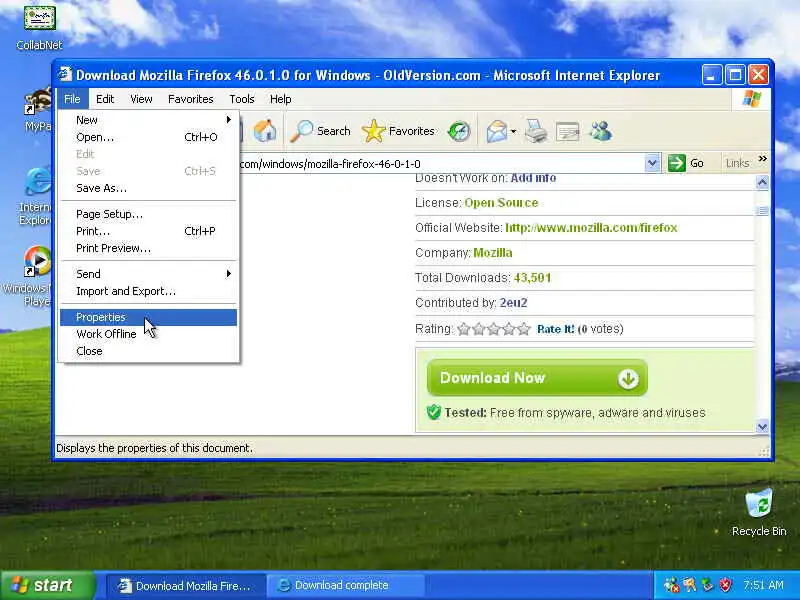This screenshot has height=600, width=800.
Task: Choose Close from File menu
Action: (148, 352)
